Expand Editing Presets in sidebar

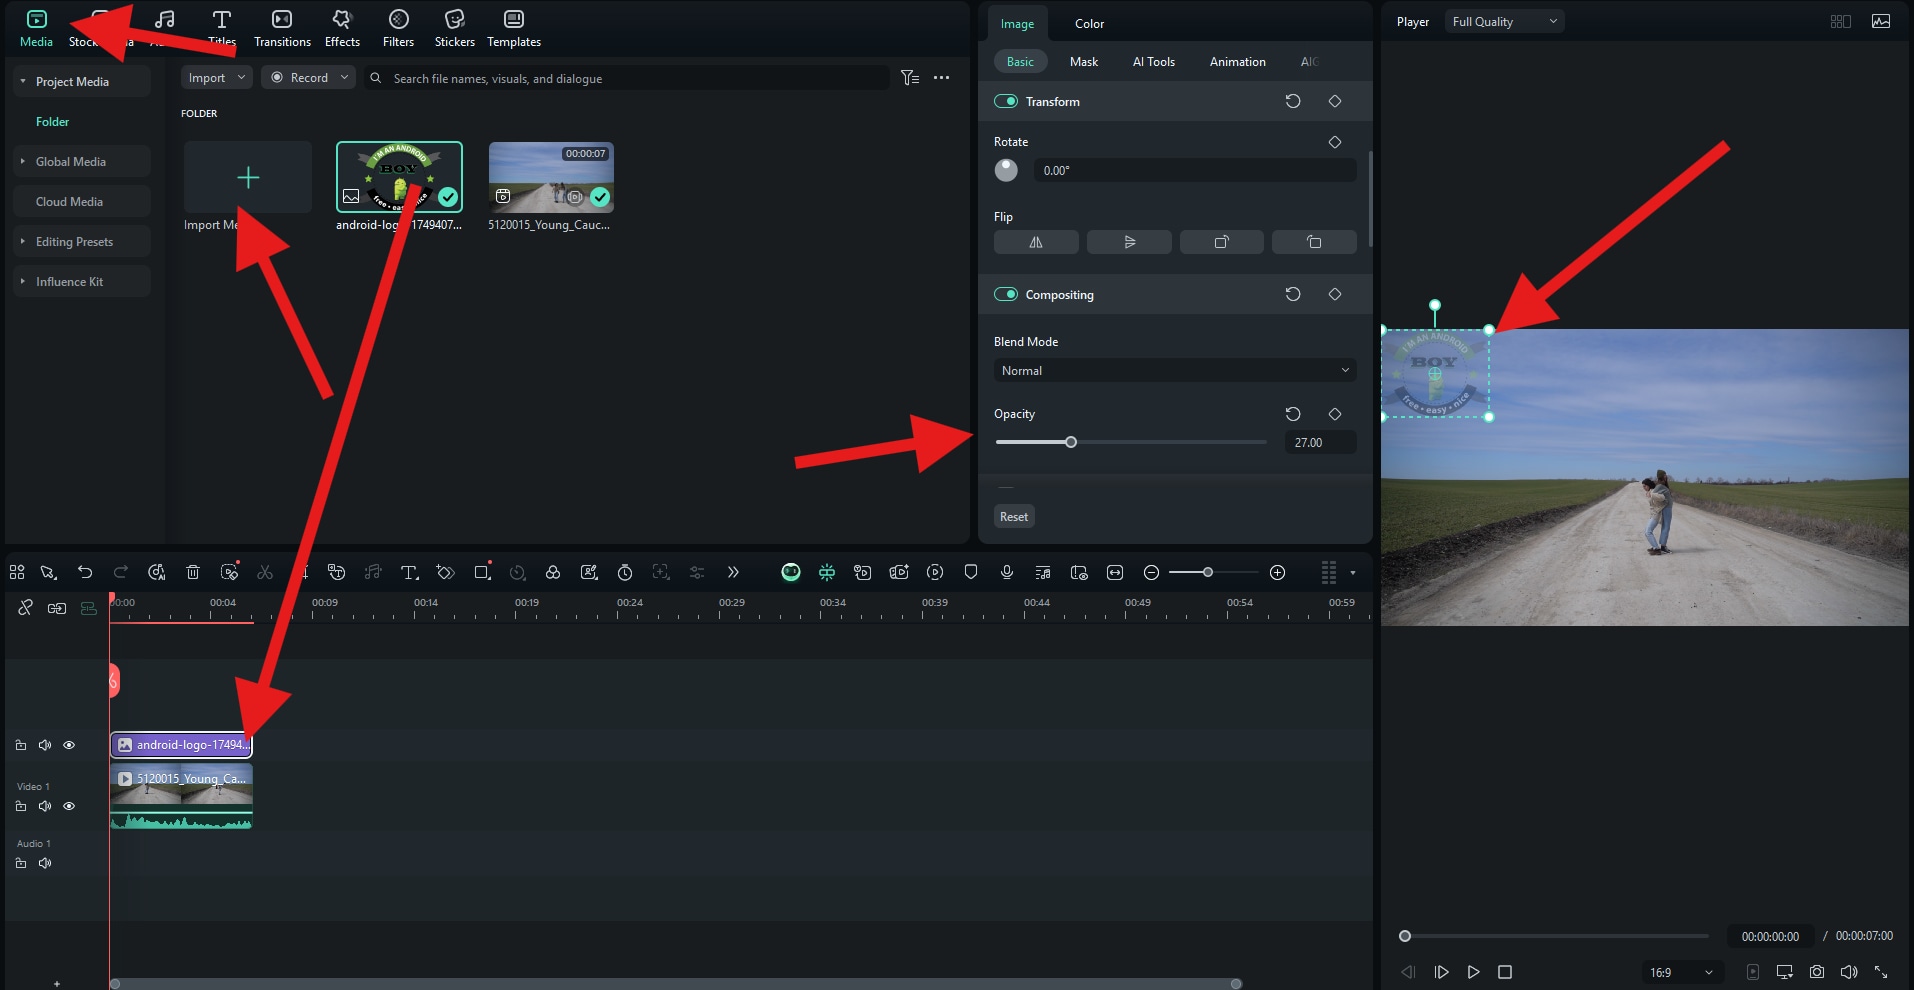click(x=23, y=241)
